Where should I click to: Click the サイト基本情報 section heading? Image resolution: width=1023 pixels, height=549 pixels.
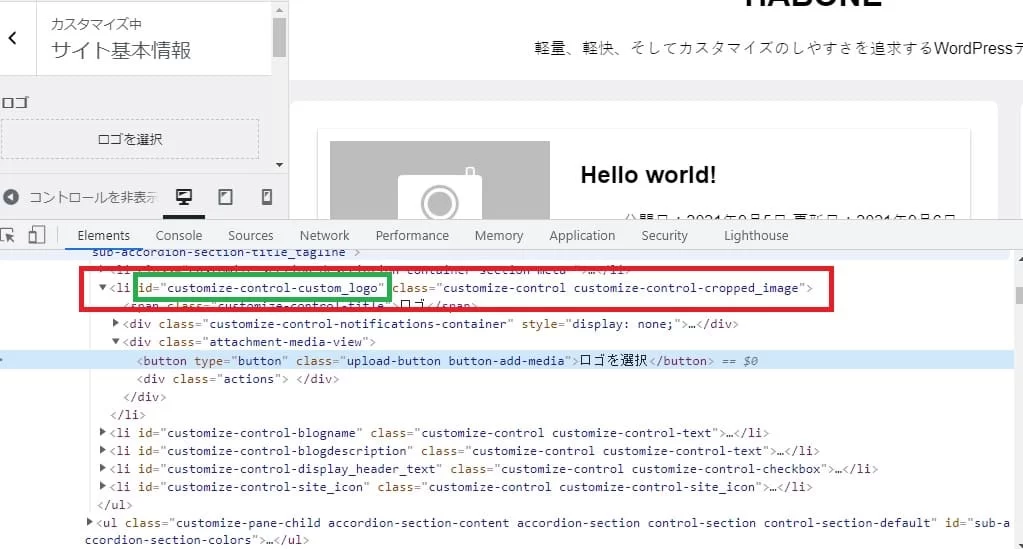[x=121, y=50]
